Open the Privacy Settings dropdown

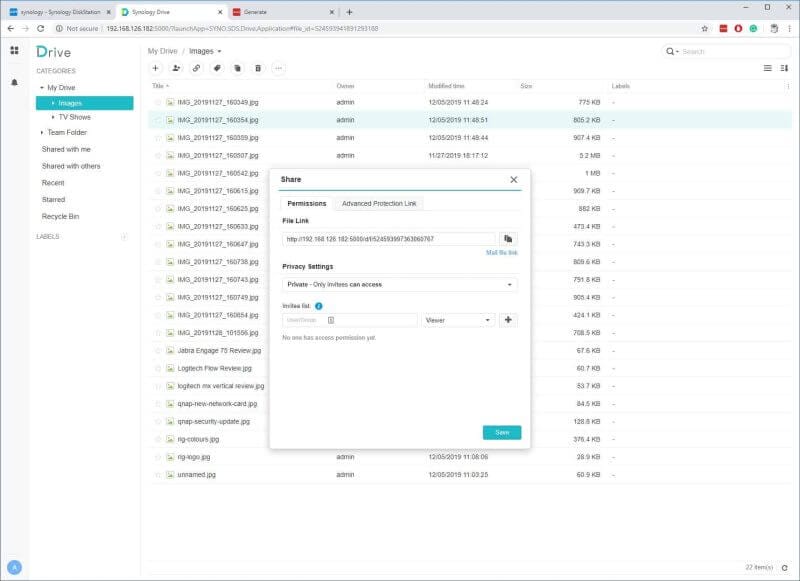click(x=400, y=284)
